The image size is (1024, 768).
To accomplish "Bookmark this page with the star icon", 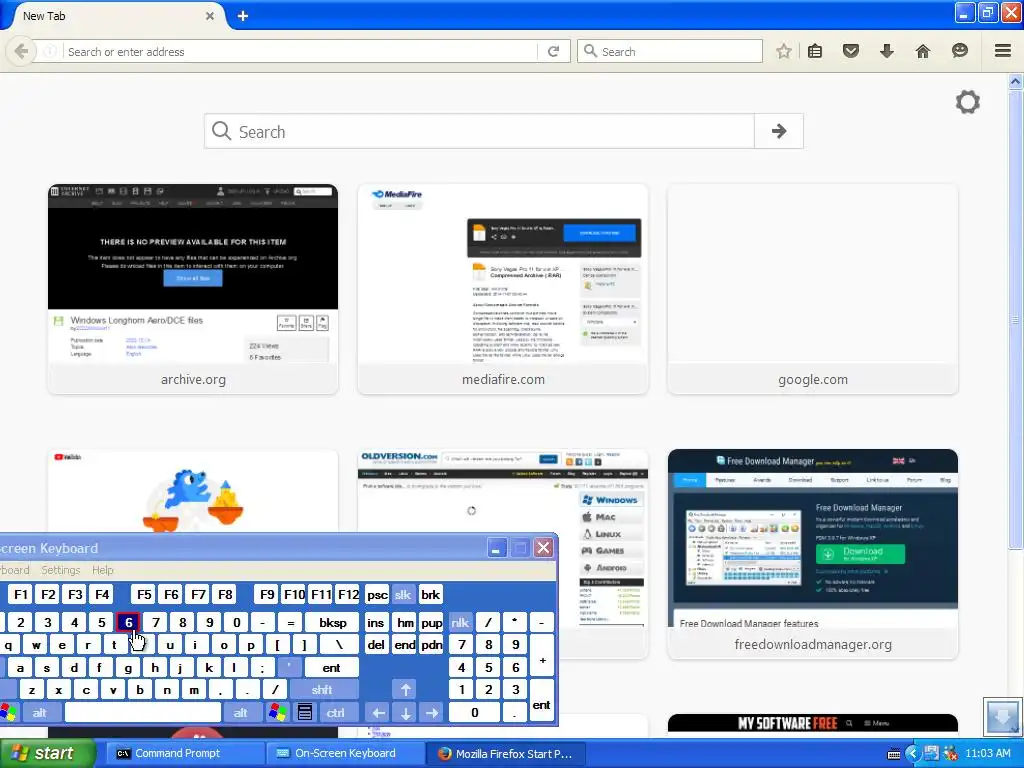I will point(784,51).
